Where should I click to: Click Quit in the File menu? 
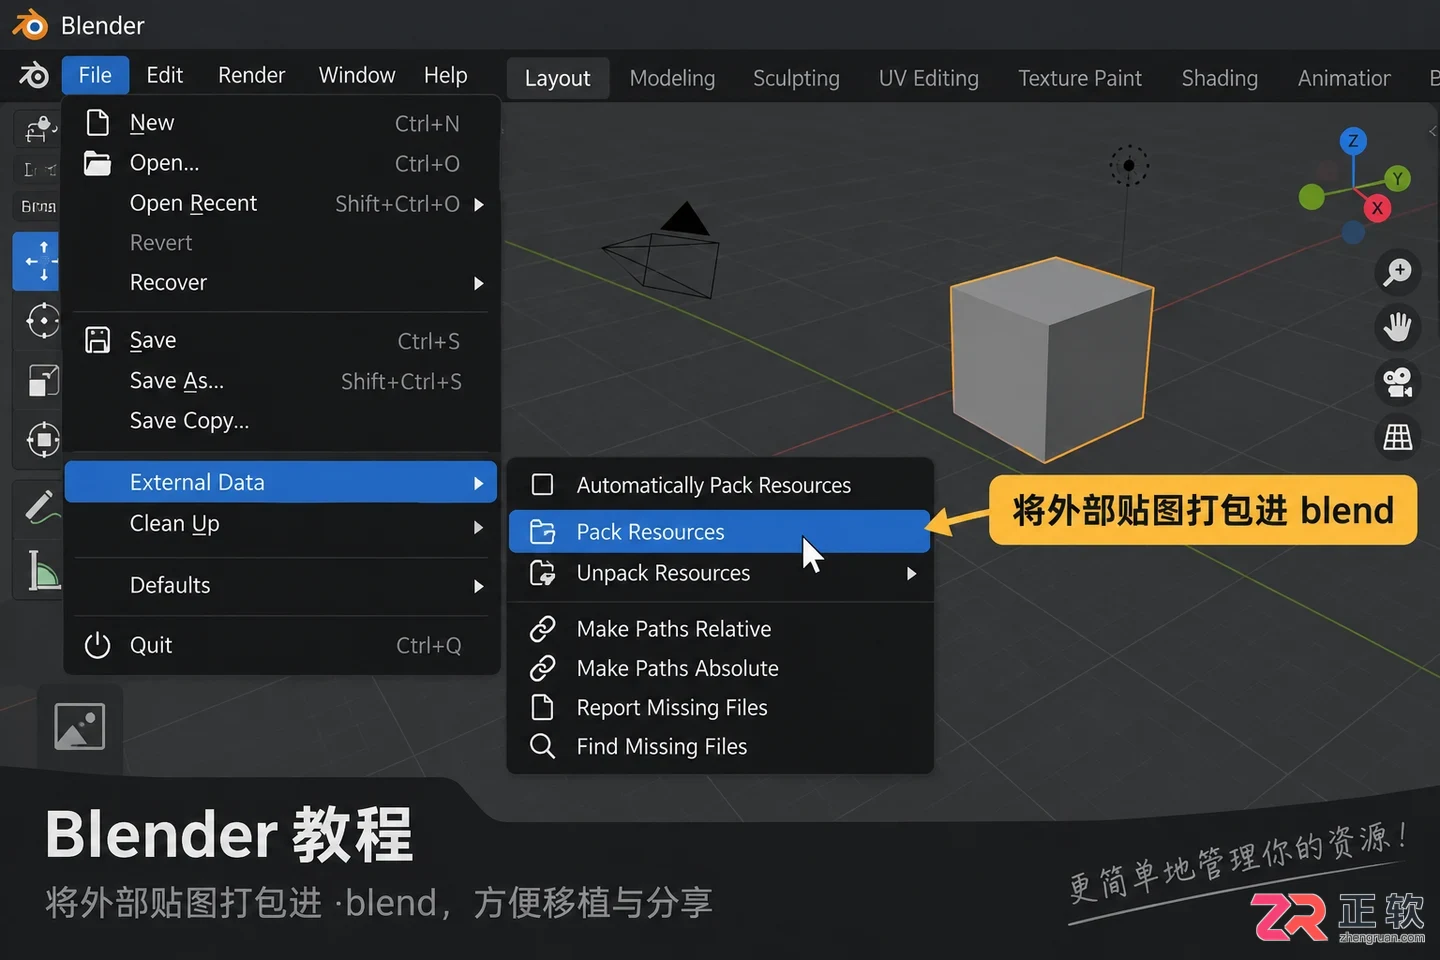click(282, 646)
